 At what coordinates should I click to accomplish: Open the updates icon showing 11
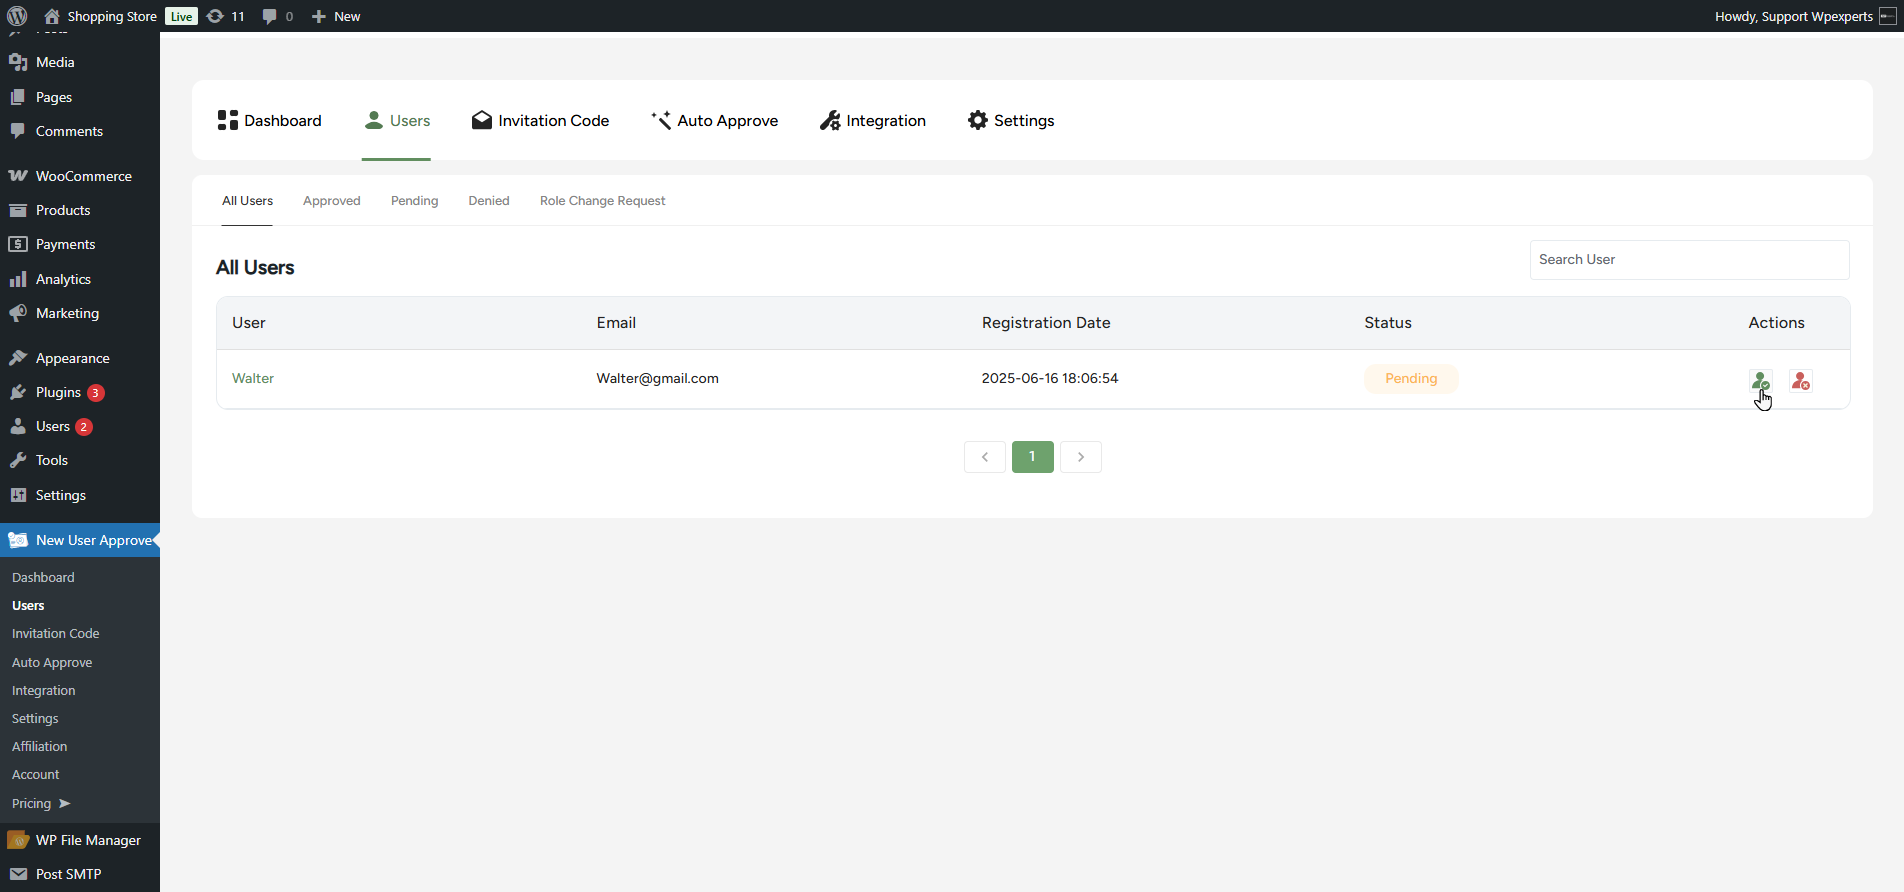(x=225, y=16)
